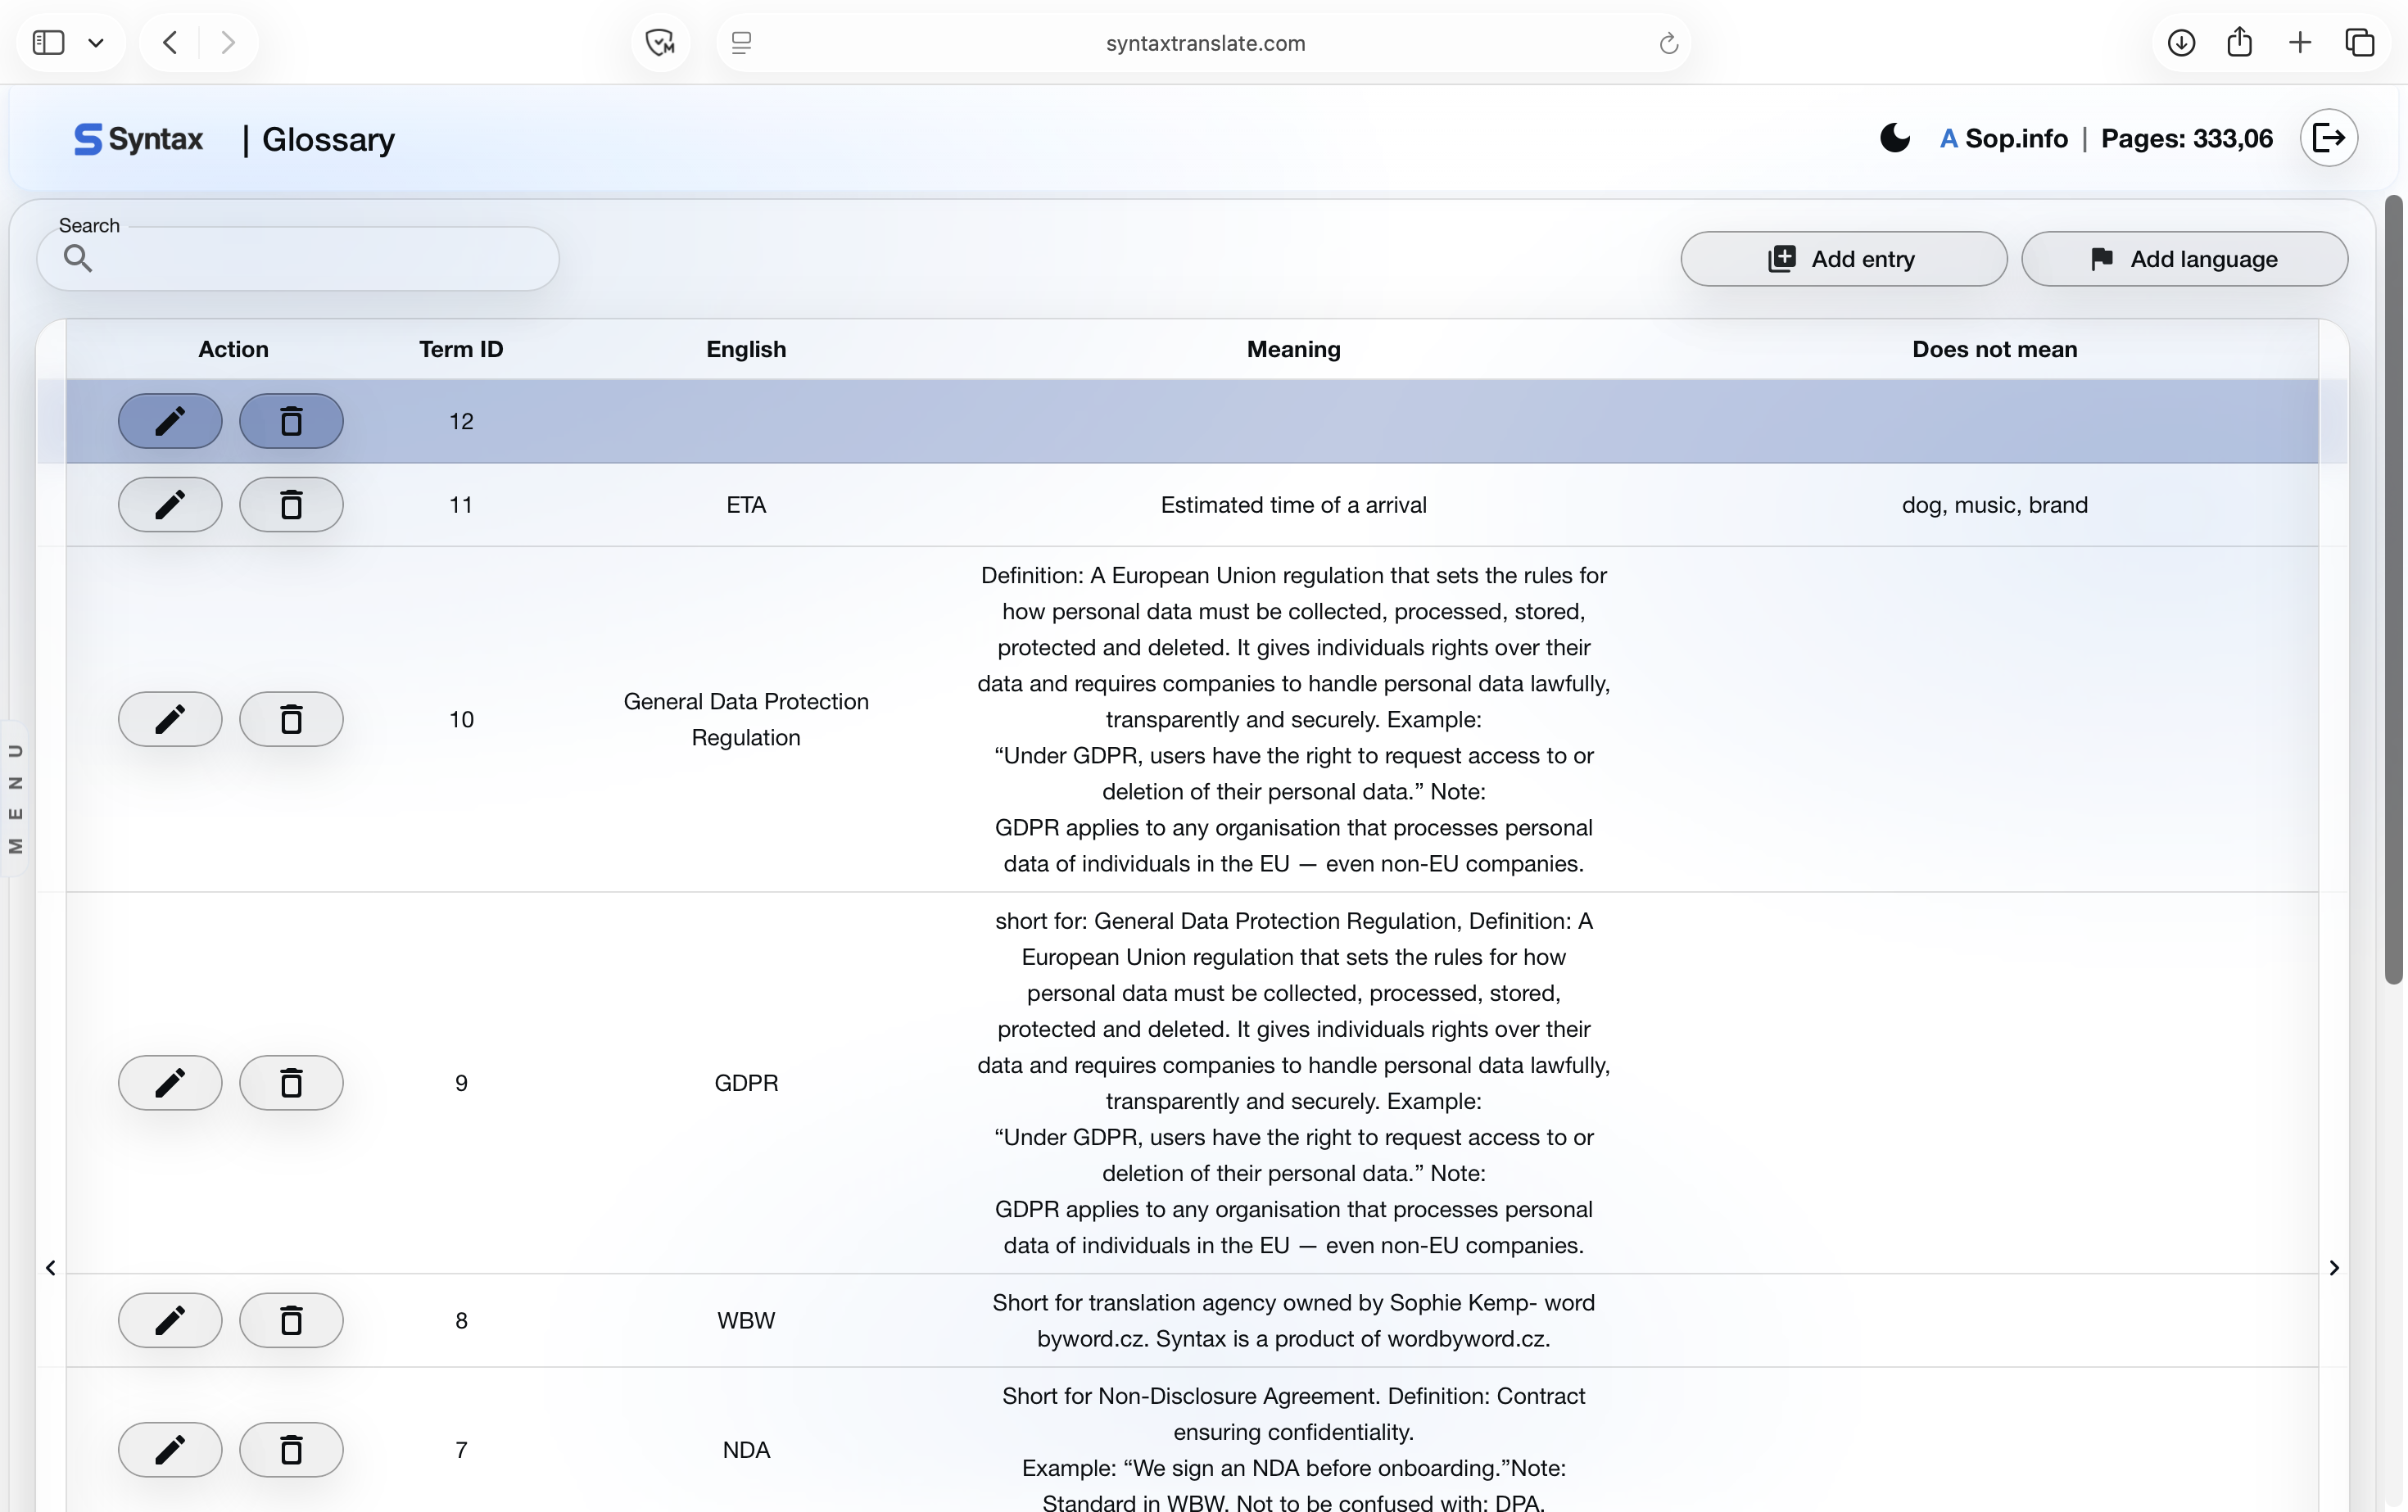Open a new tab with the plus icon
The image size is (2408, 1512).
tap(2299, 42)
